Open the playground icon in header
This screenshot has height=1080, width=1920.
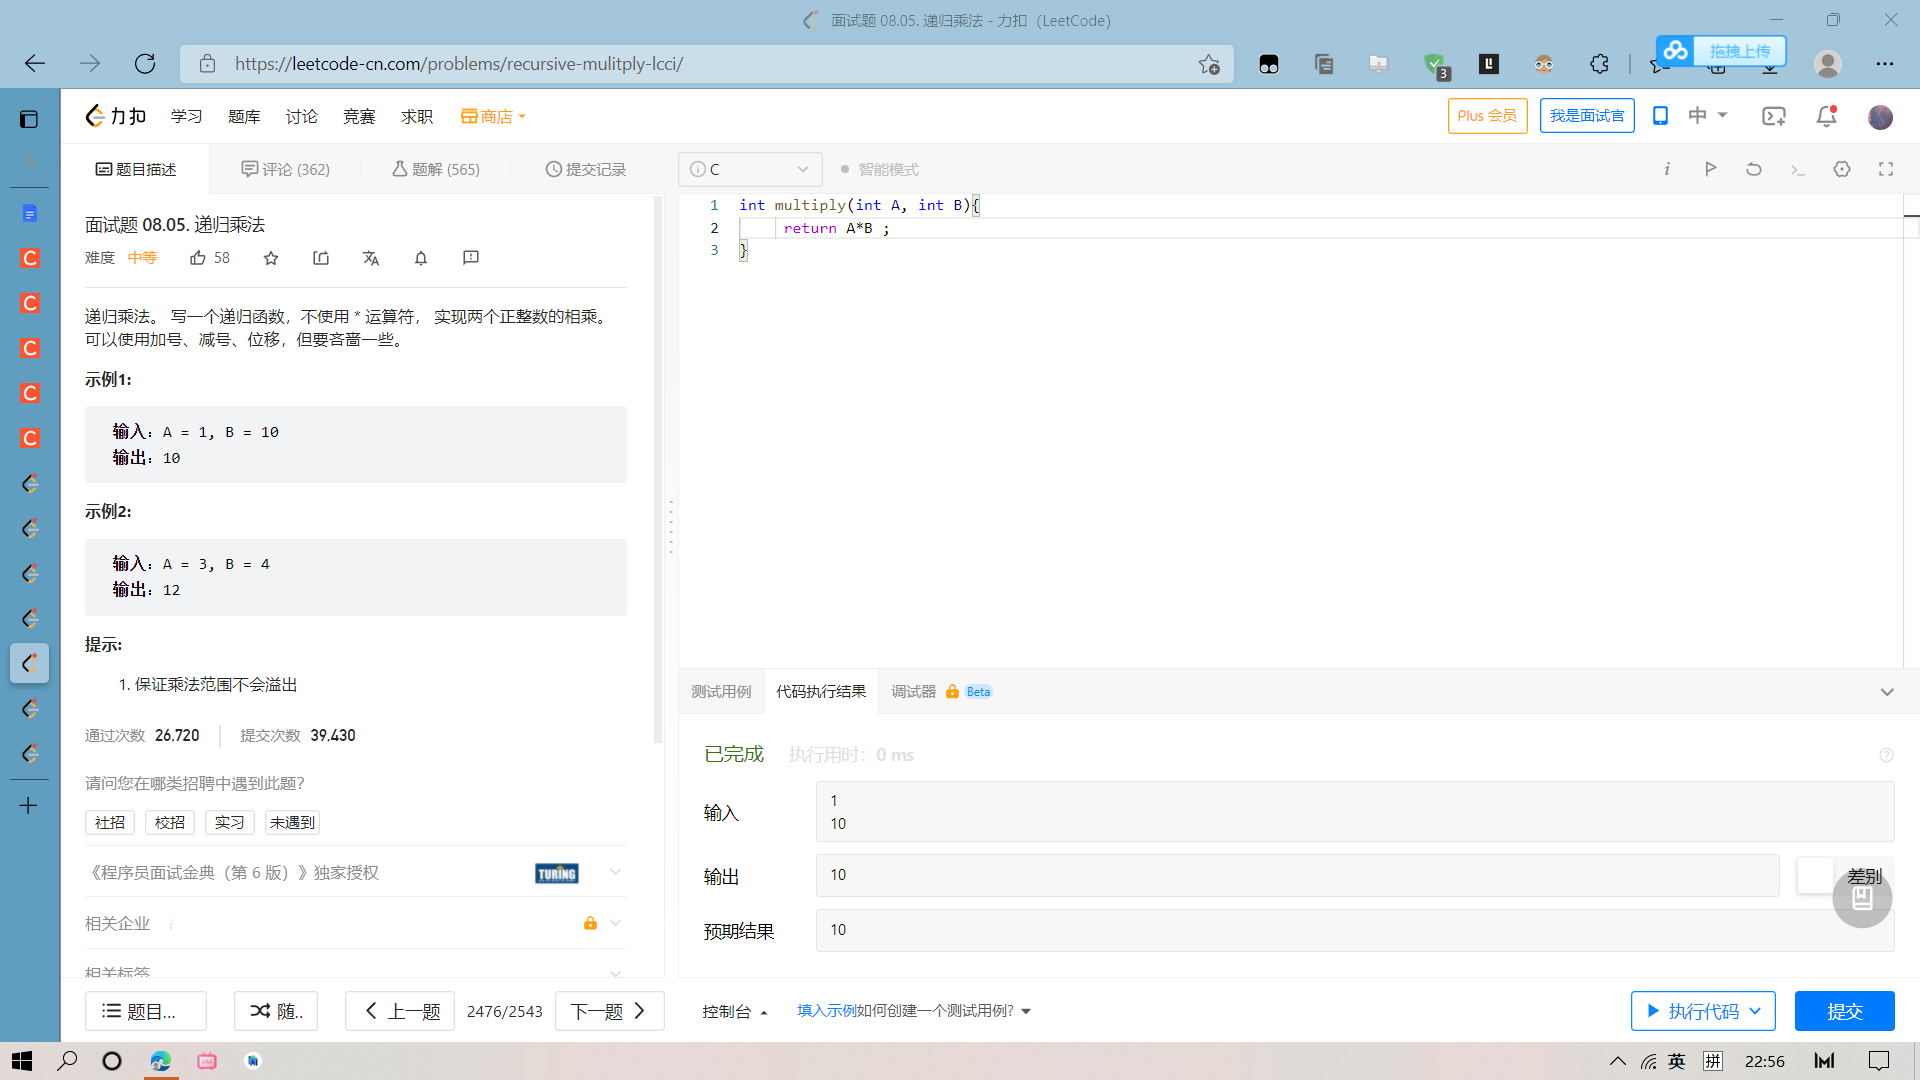pyautogui.click(x=1774, y=116)
